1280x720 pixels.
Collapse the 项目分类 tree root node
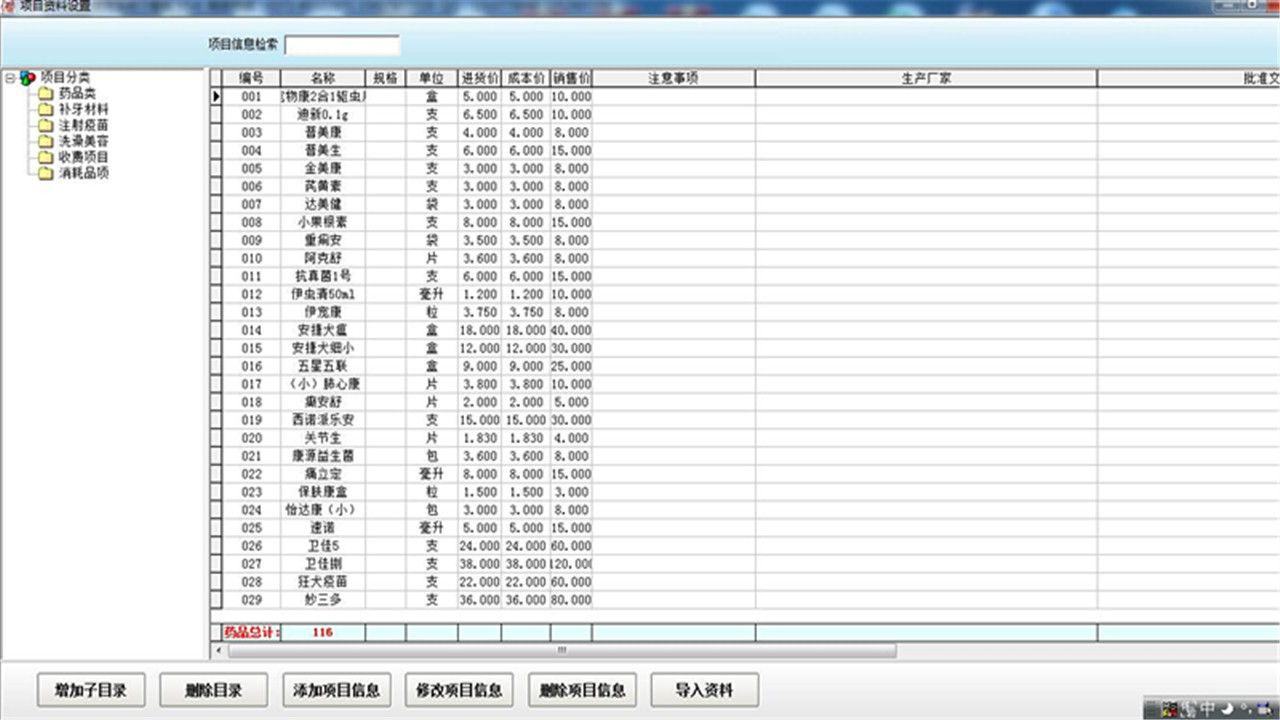[x=10, y=77]
